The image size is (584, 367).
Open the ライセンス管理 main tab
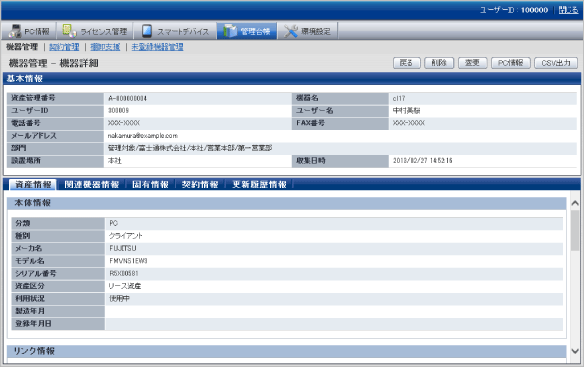point(95,31)
